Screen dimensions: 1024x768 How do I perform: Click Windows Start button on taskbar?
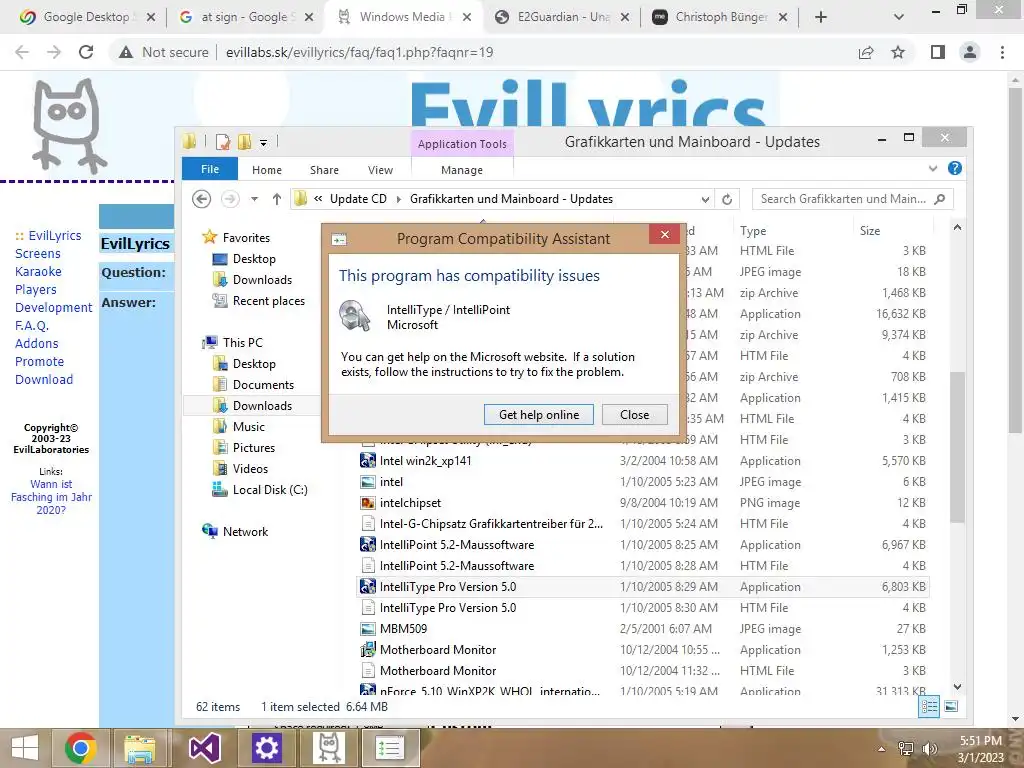point(25,748)
